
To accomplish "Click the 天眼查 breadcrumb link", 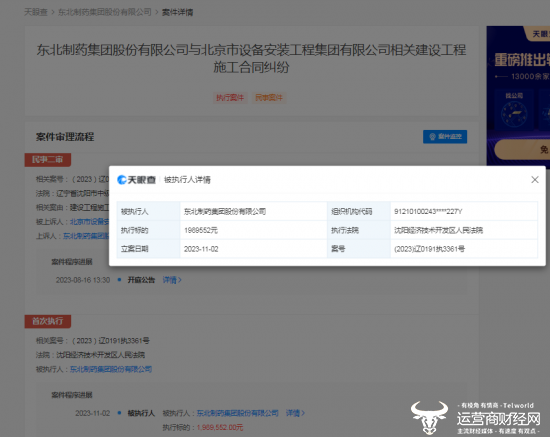I will tap(35, 12).
